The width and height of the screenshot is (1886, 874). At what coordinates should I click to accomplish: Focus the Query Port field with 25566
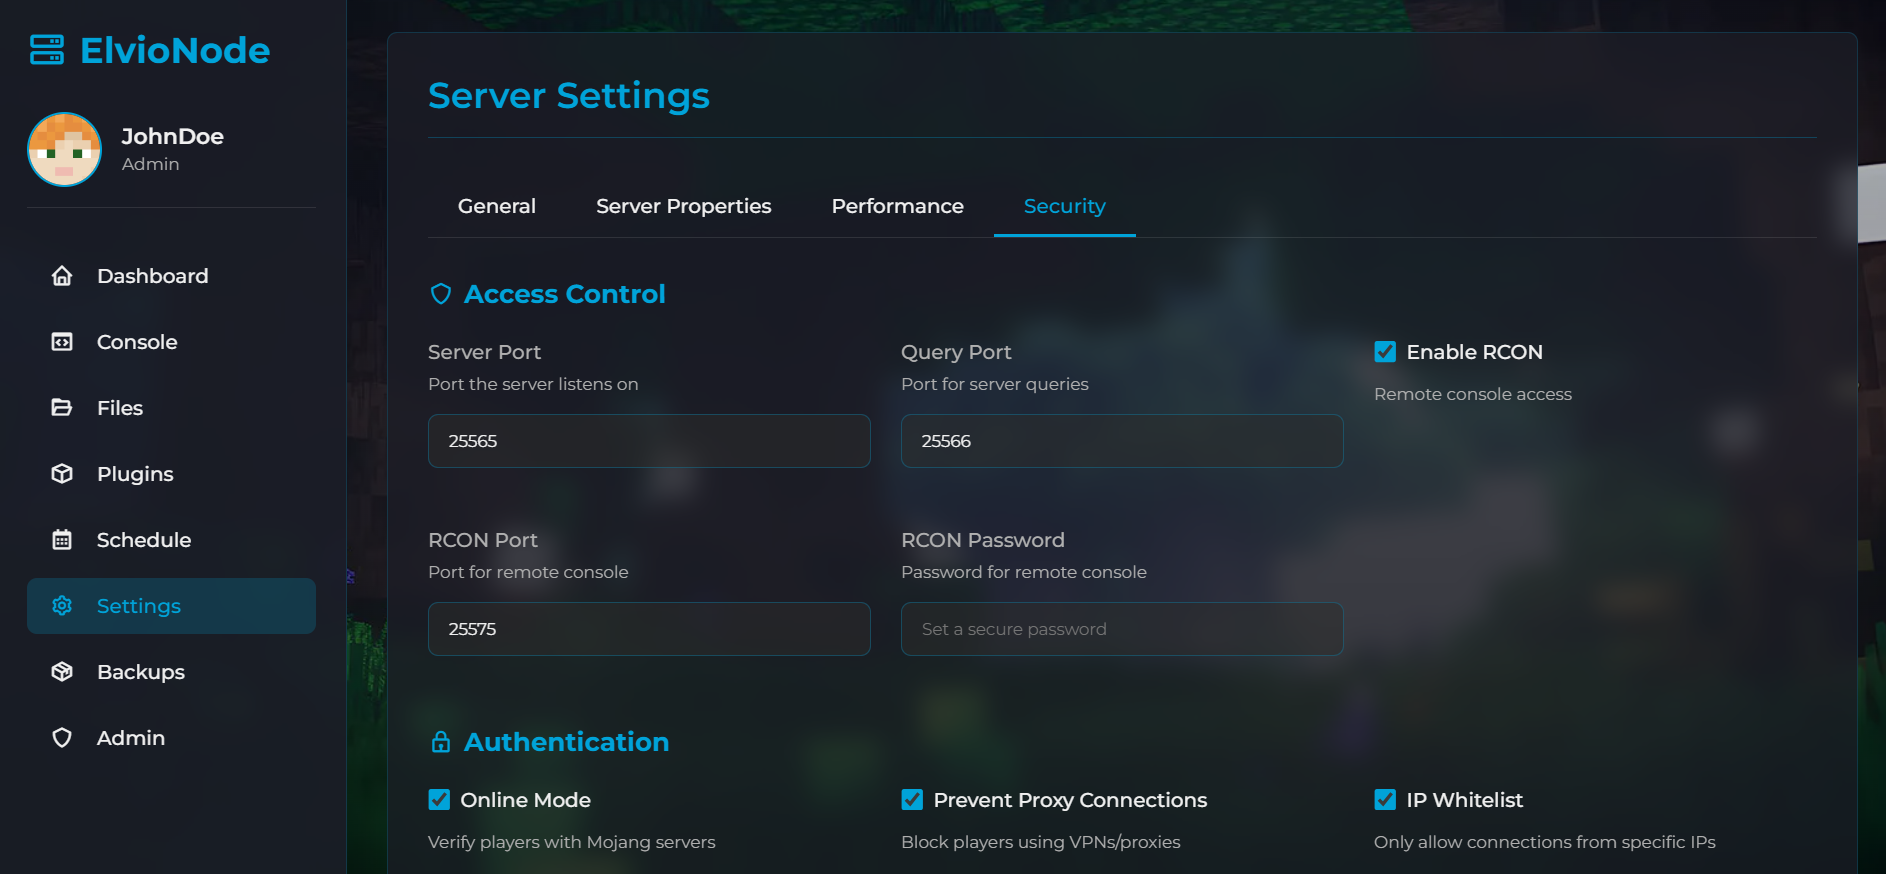coord(1122,441)
